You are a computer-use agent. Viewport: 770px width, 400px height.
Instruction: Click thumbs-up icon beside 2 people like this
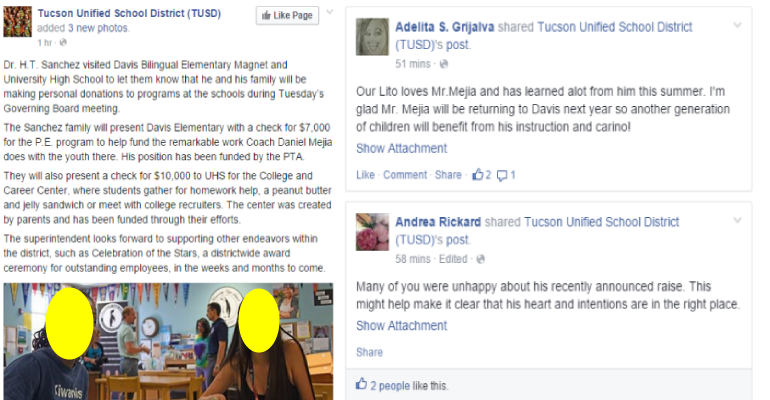(361, 384)
